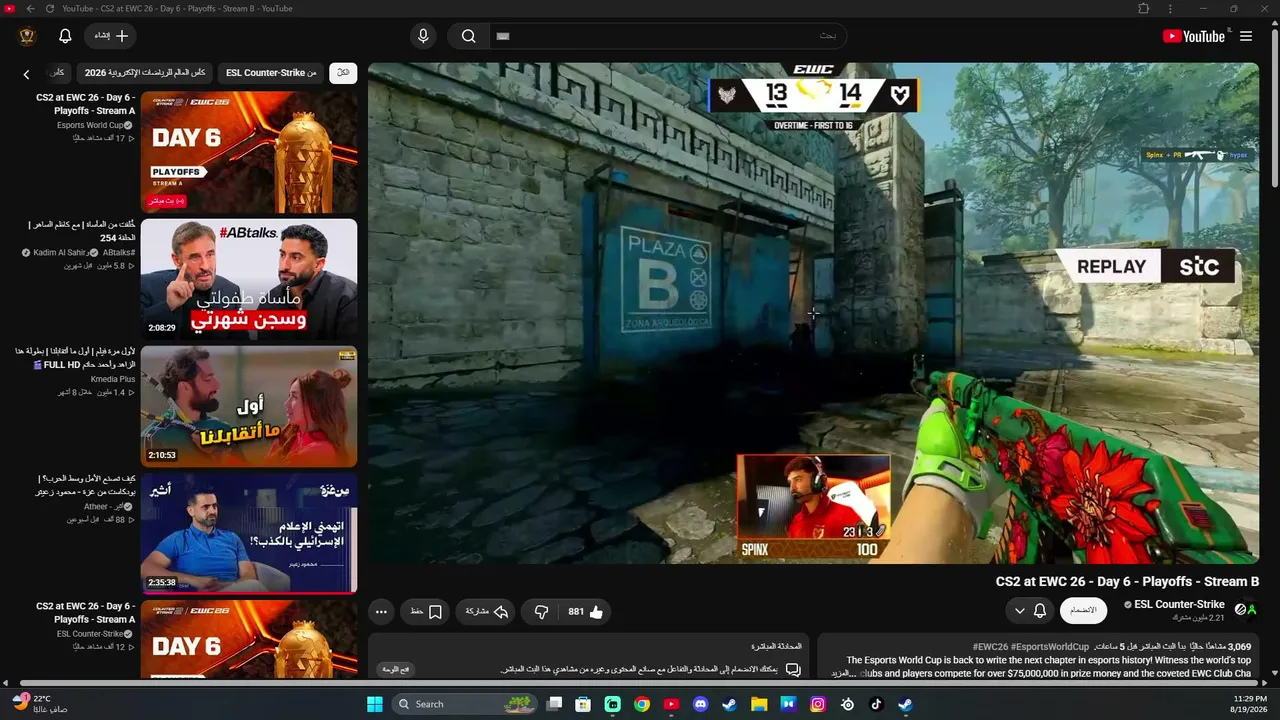Open the live chat panel button (فتح اللوحة)
Image resolution: width=1280 pixels, height=720 pixels.
pos(397,669)
